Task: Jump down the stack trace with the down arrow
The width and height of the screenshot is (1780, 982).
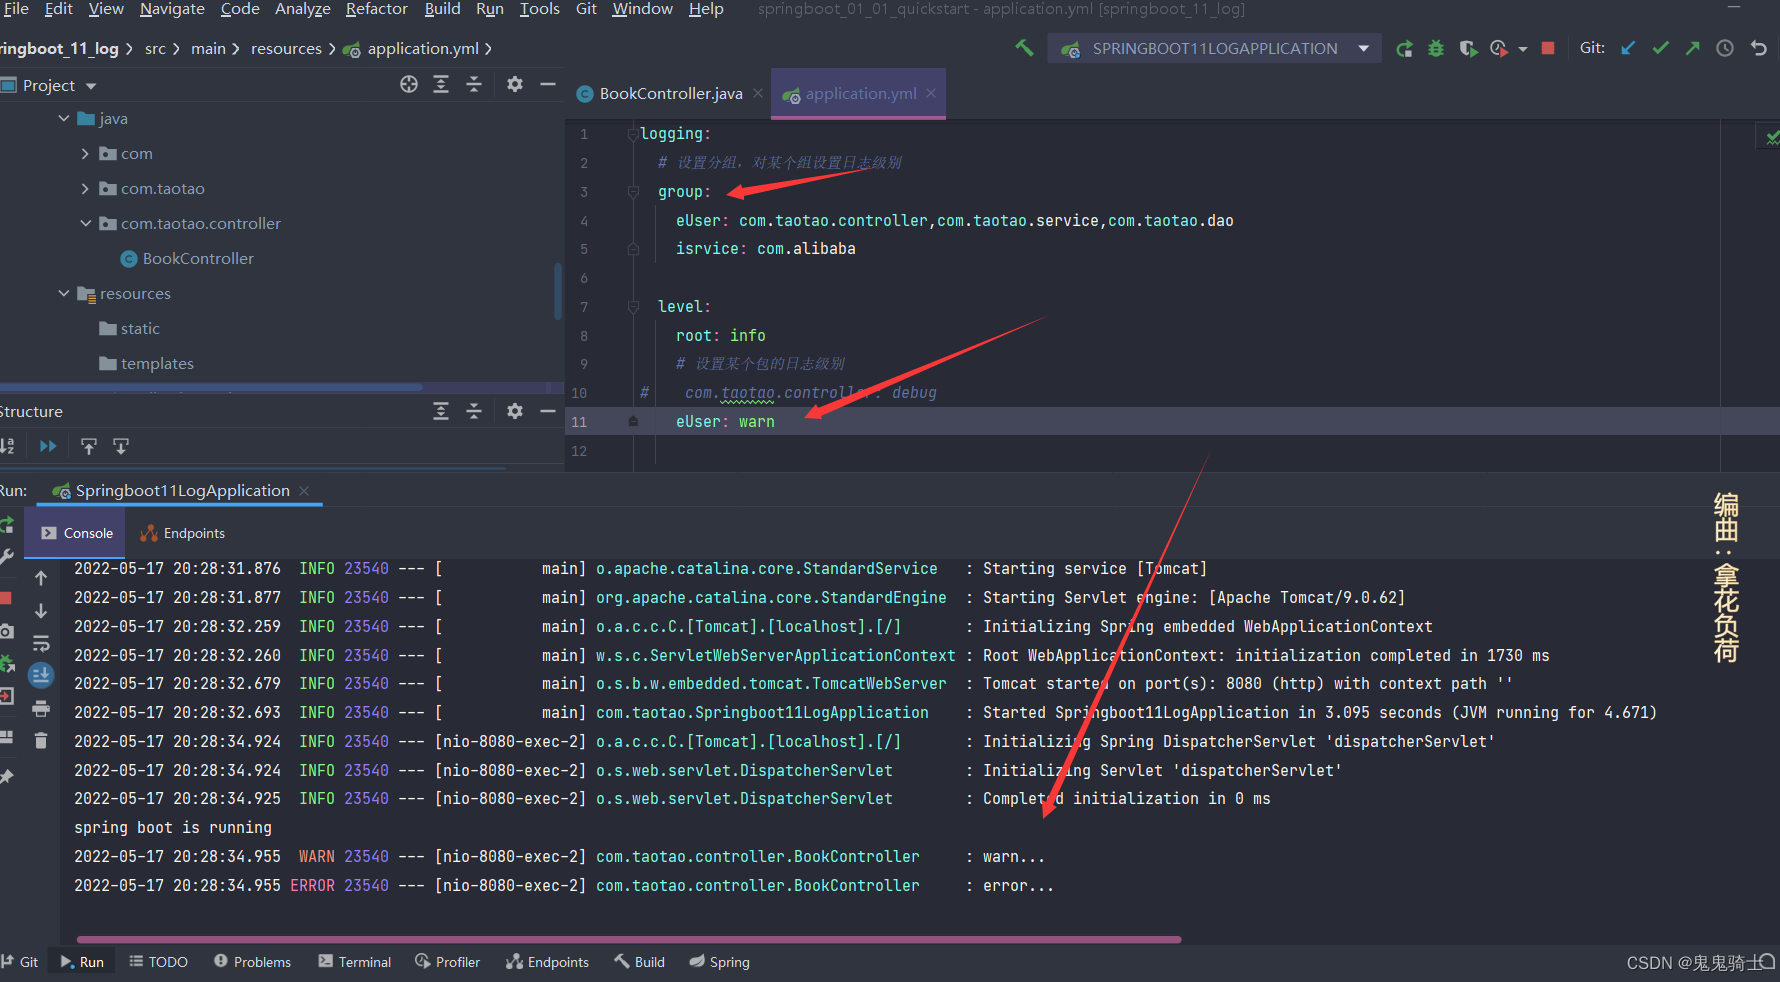Action: click(x=41, y=610)
